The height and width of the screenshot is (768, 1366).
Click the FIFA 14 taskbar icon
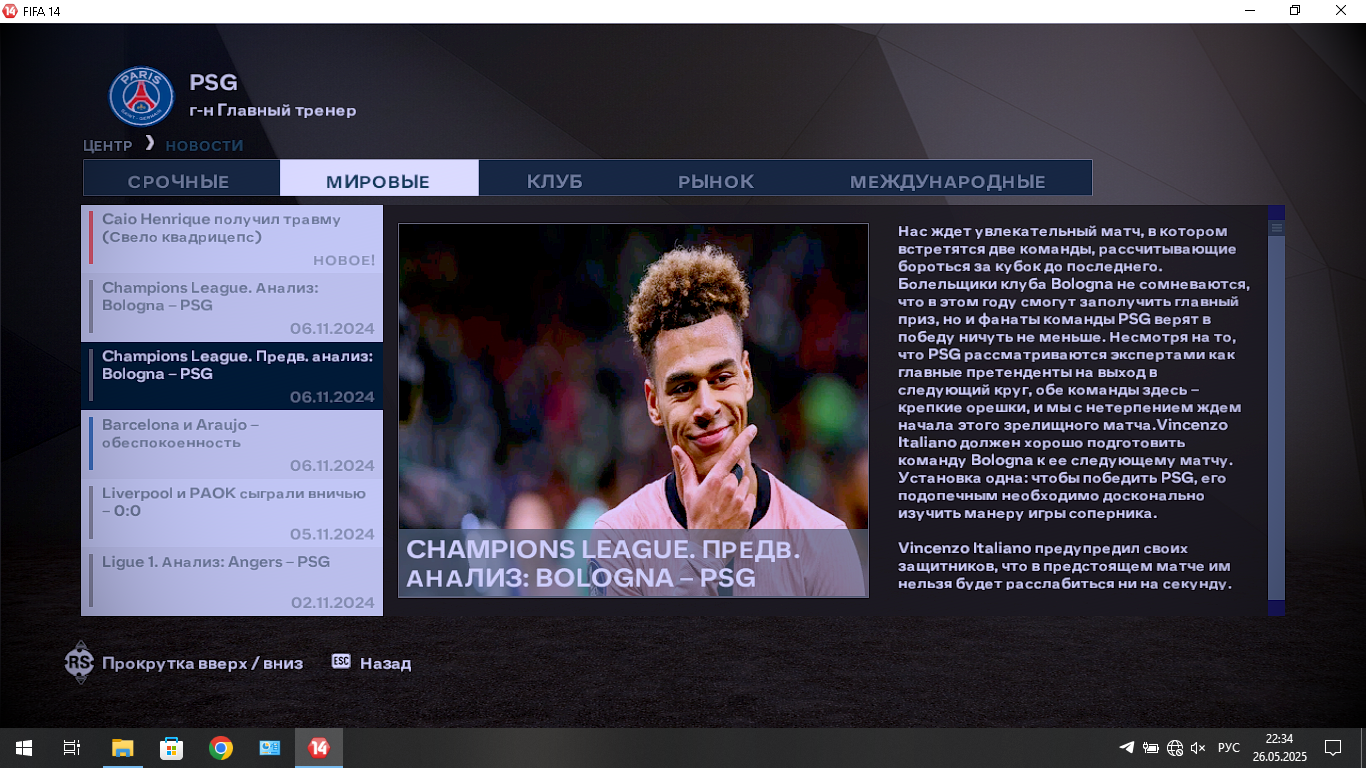click(x=319, y=748)
